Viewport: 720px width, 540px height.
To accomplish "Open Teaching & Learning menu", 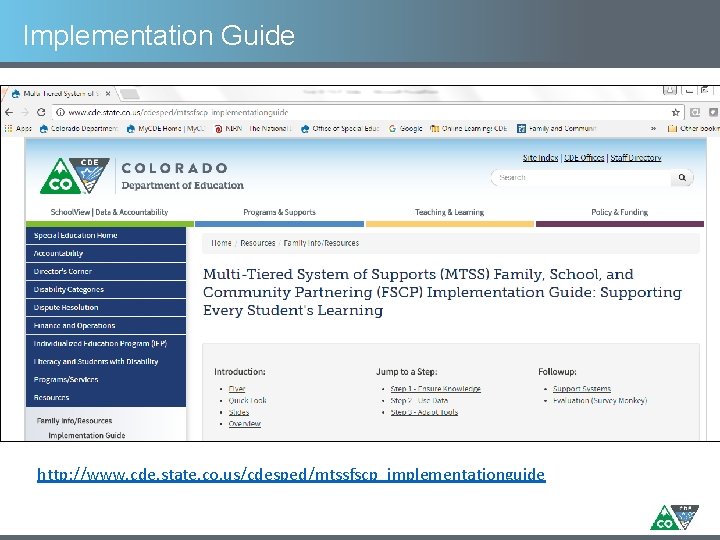I will point(449,212).
